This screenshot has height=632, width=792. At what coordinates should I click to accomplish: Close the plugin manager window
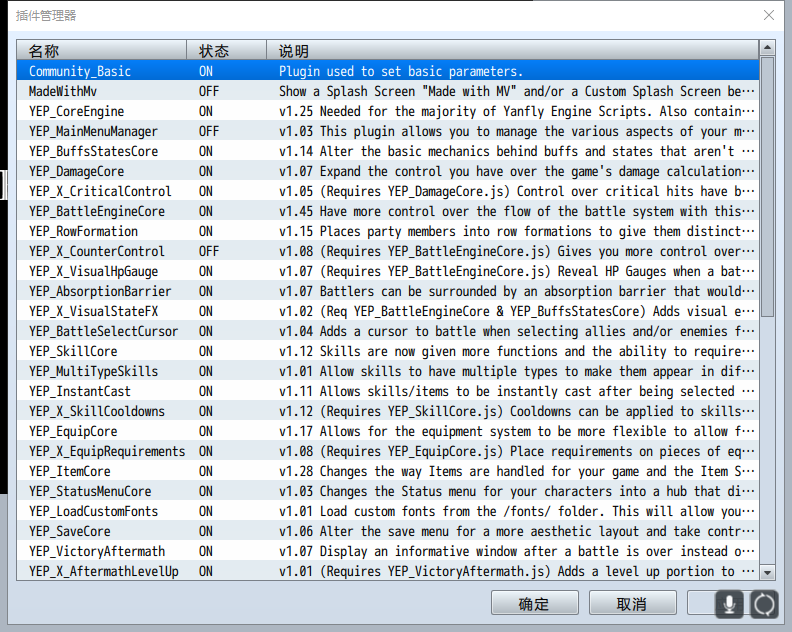(x=769, y=15)
